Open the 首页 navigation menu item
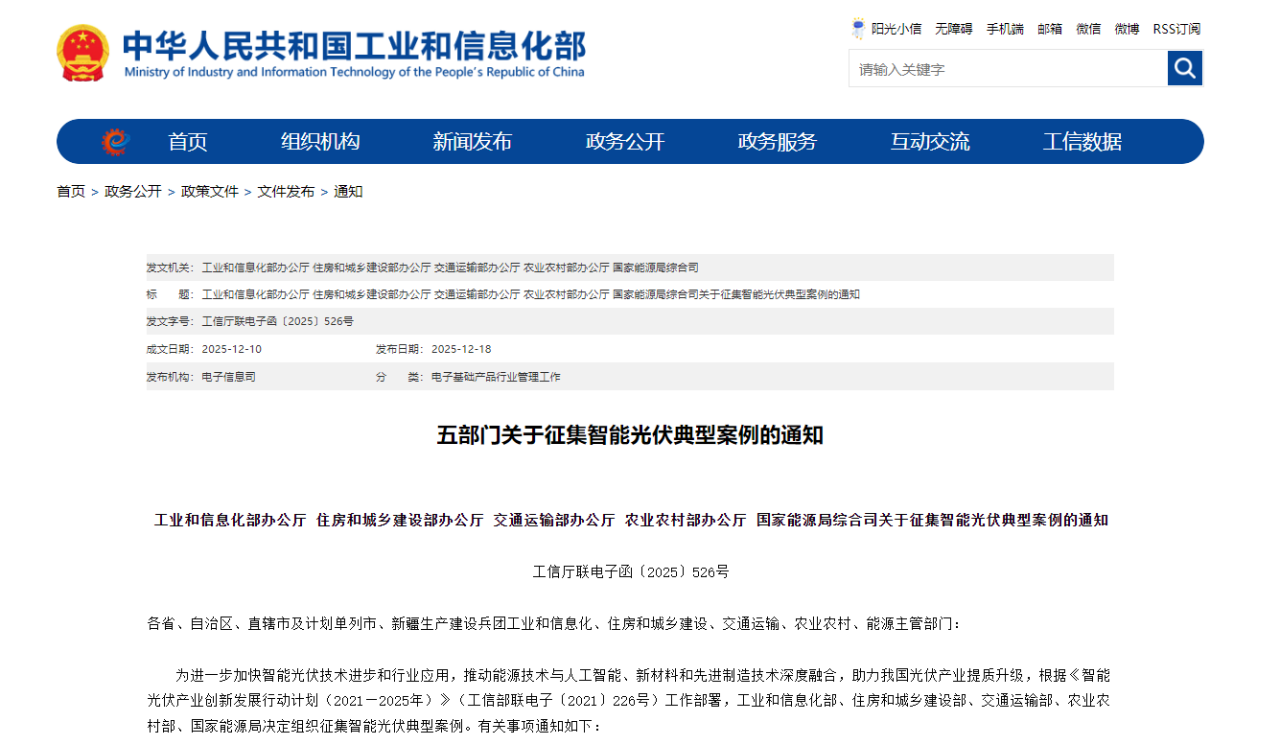Image resolution: width=1280 pixels, height=756 pixels. click(187, 142)
